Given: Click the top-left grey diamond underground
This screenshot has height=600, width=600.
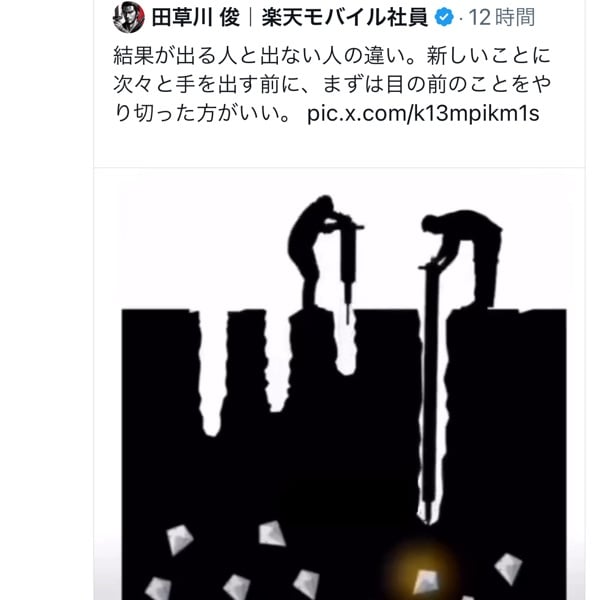Looking at the screenshot, I should pyautogui.click(x=179, y=539).
